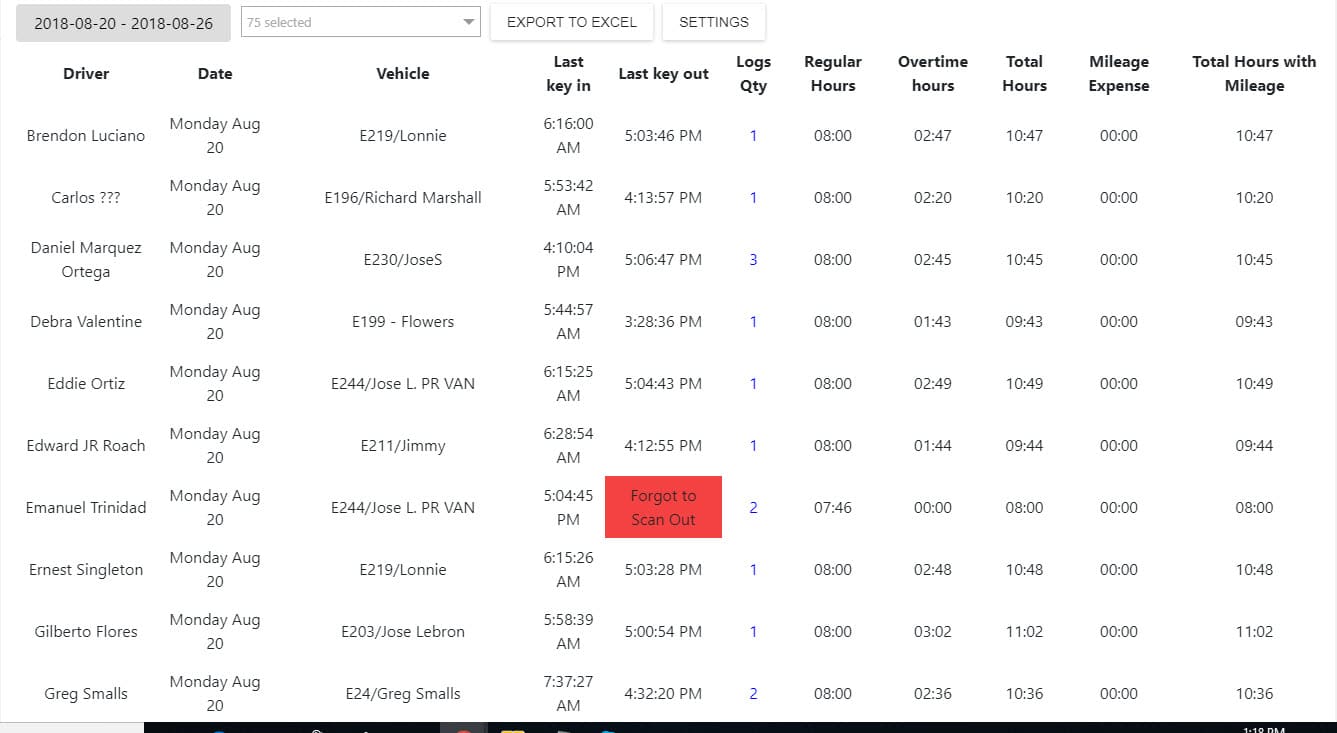Click the Driver column header
The height and width of the screenshot is (733, 1337).
point(86,74)
